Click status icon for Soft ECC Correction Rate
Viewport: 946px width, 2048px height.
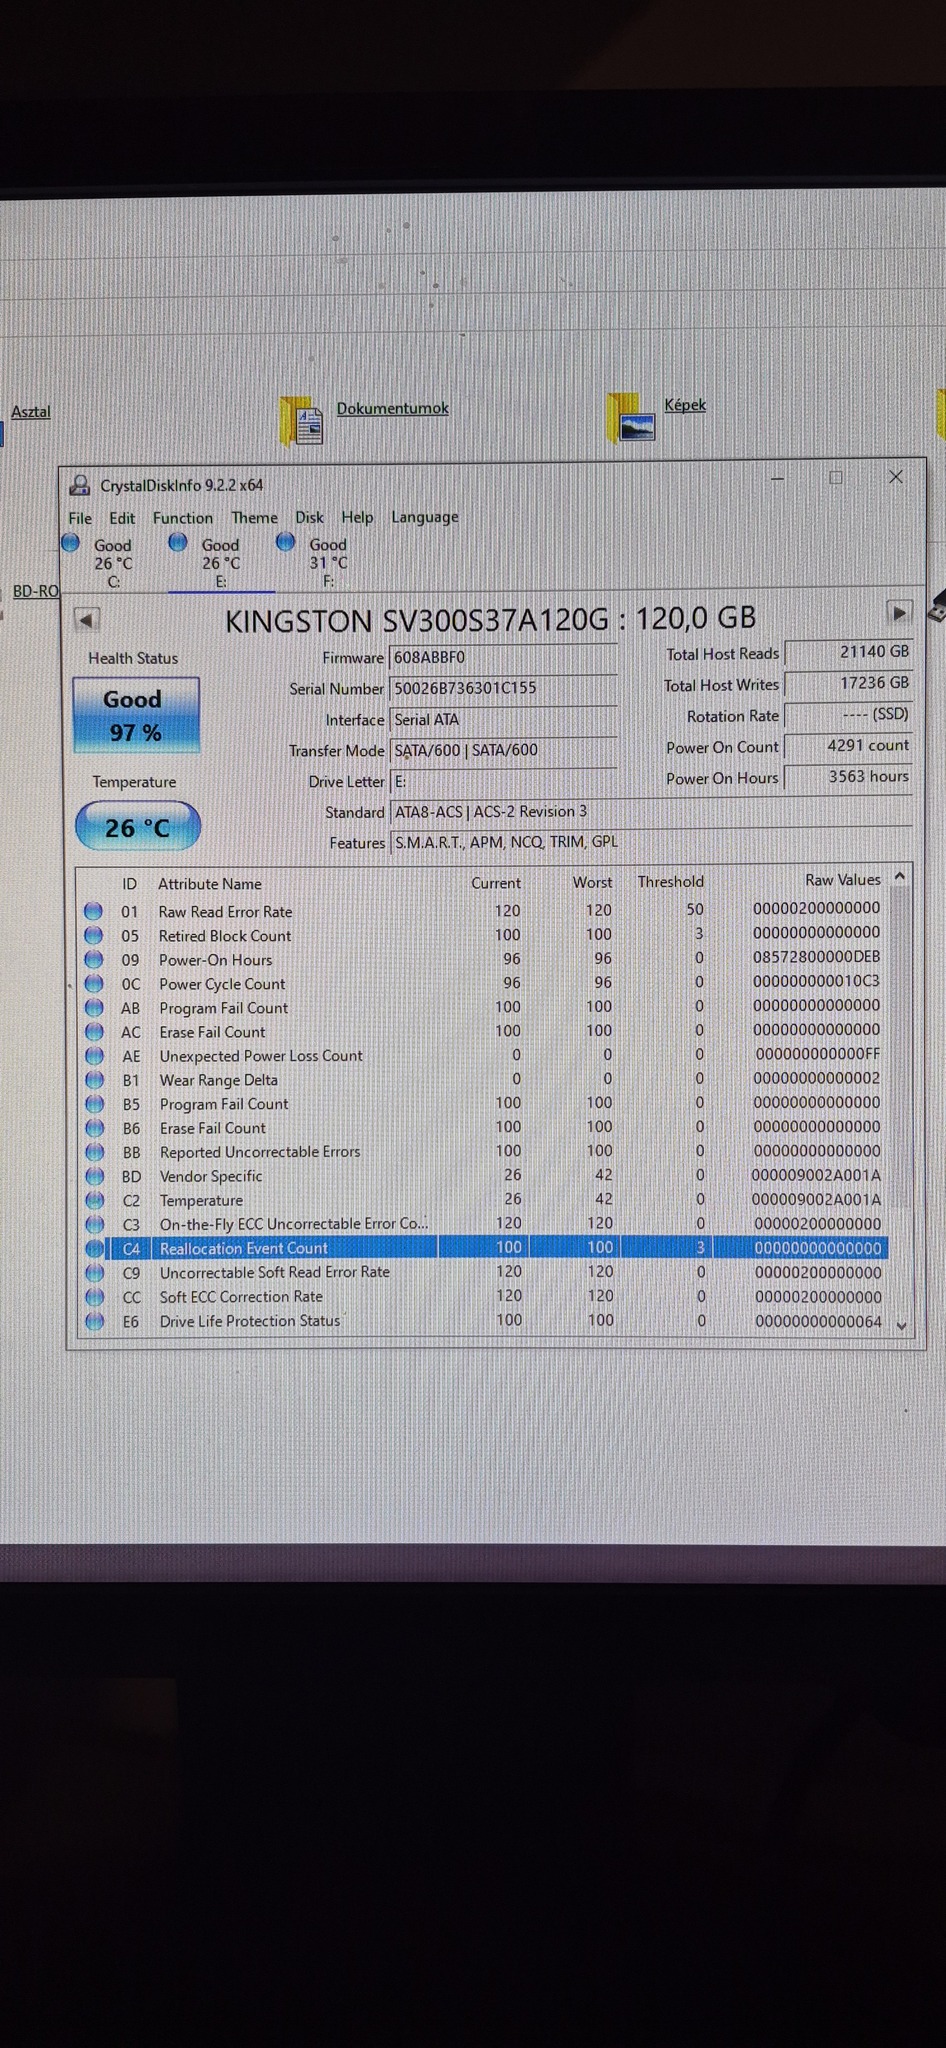[x=94, y=1297]
